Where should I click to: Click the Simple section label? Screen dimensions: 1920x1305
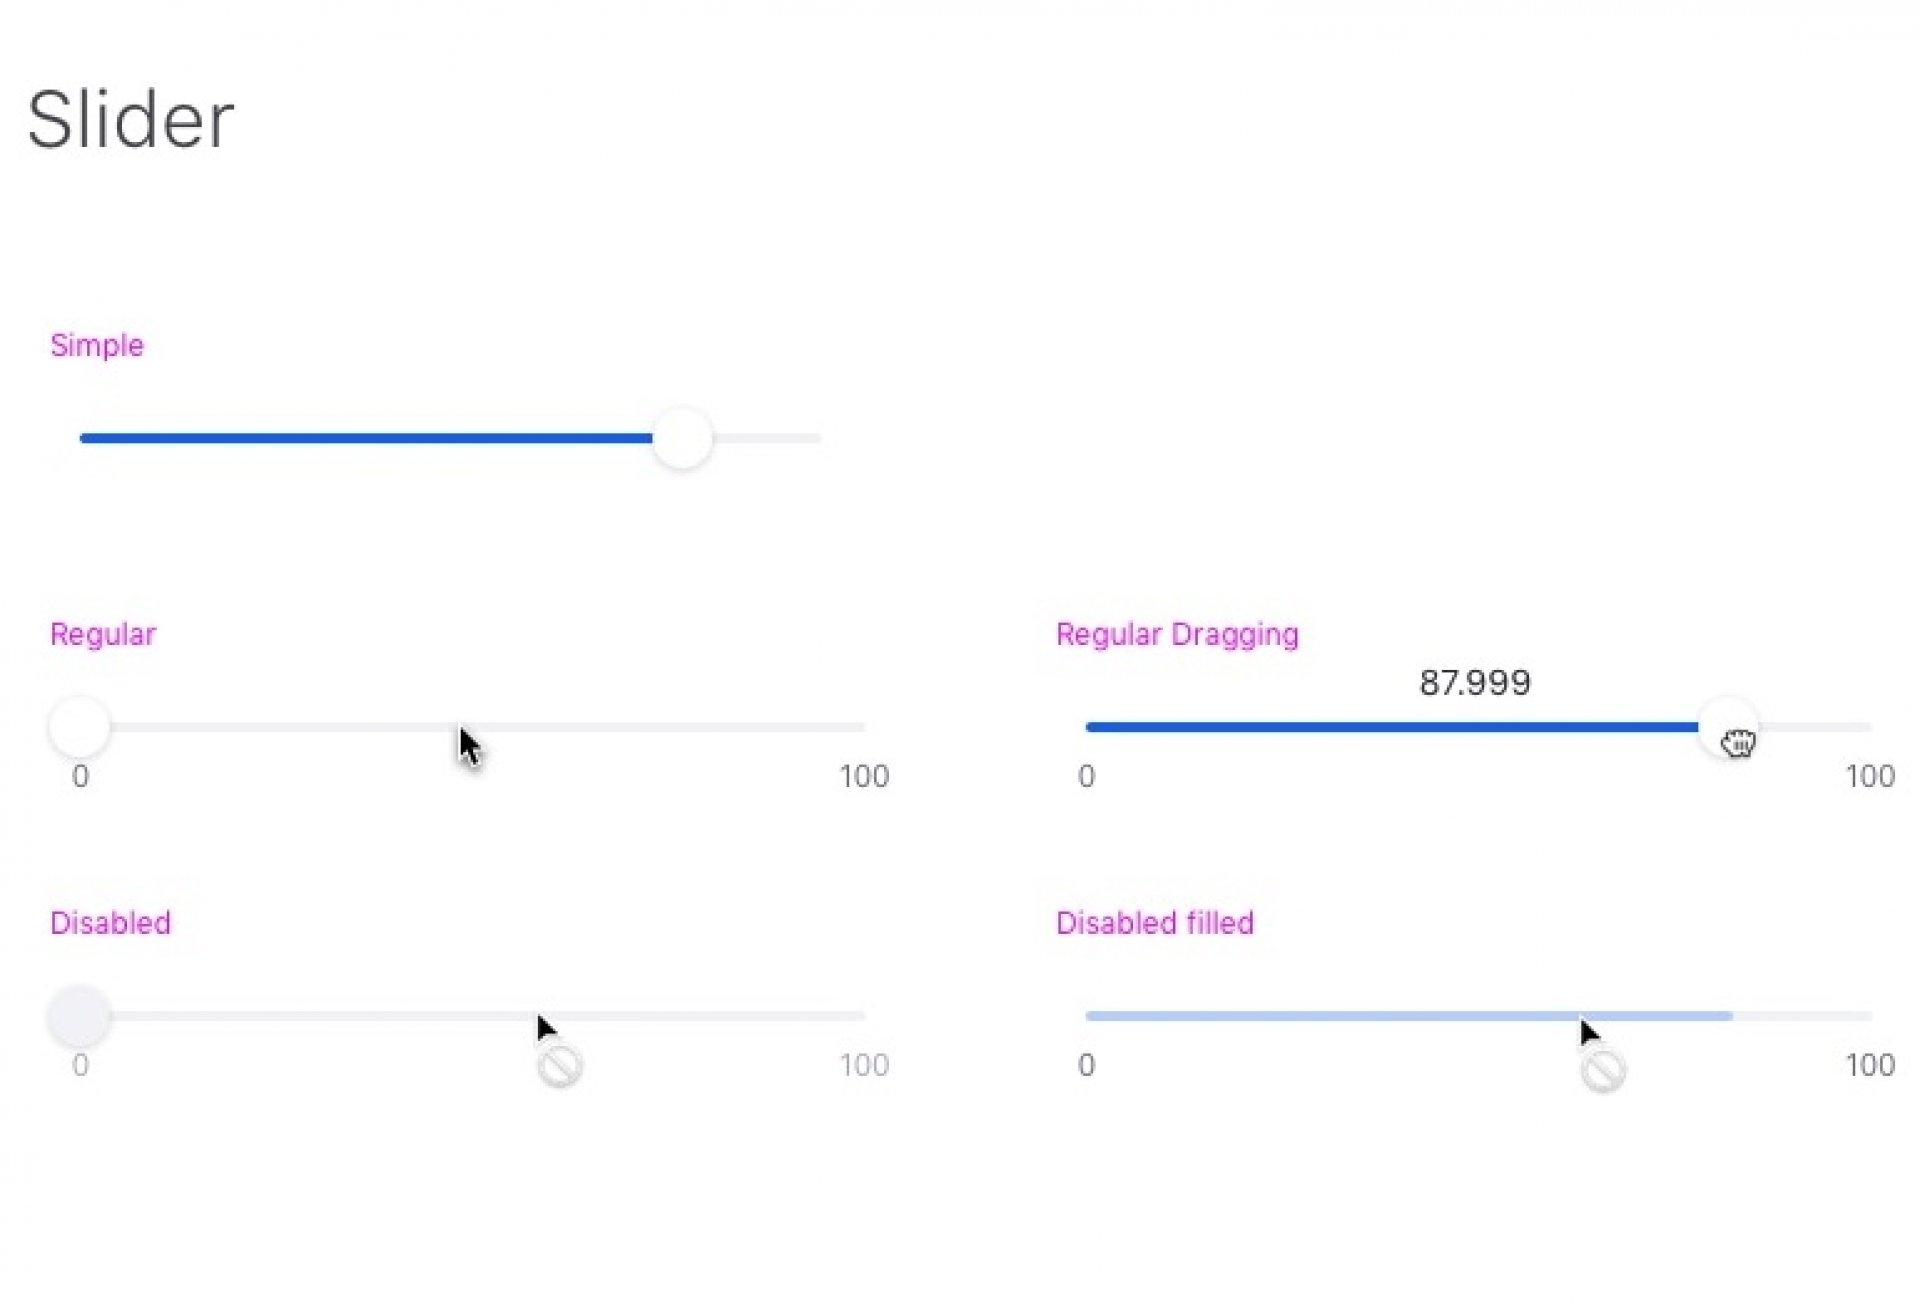[x=97, y=346]
